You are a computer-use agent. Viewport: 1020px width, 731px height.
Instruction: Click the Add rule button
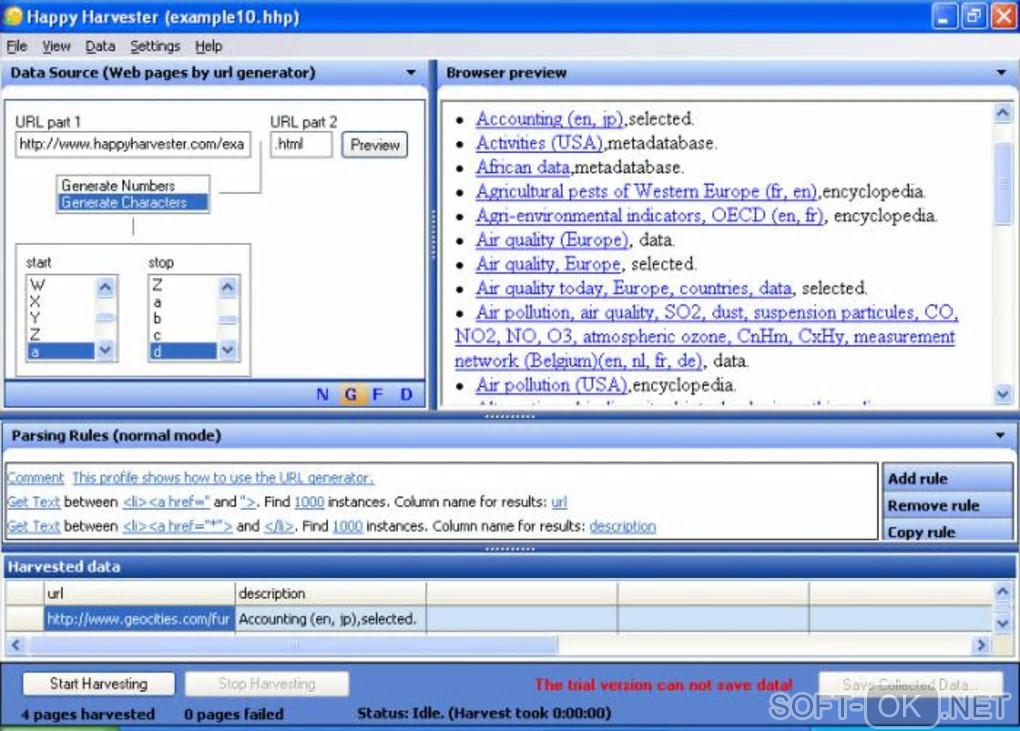tap(946, 478)
